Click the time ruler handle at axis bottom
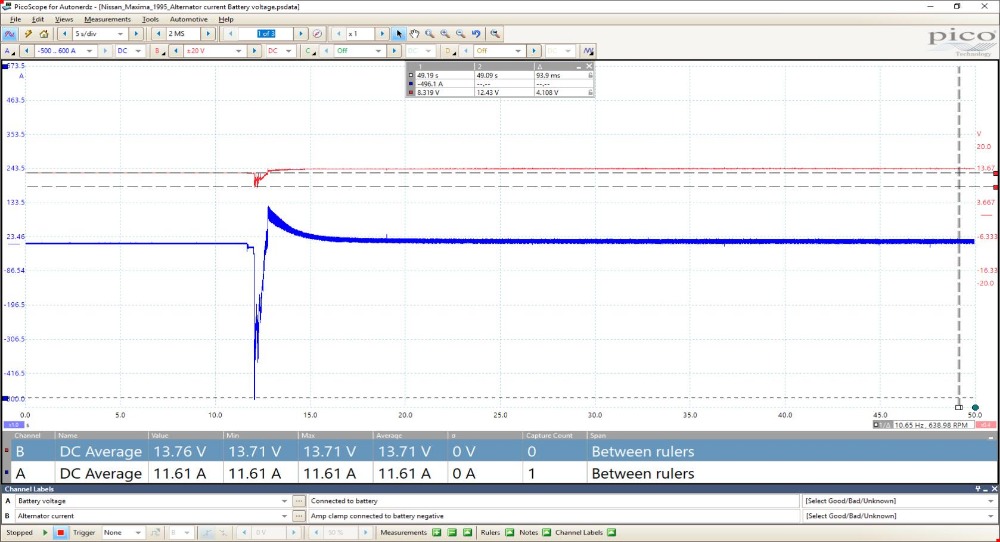1000x542 pixels. click(958, 407)
